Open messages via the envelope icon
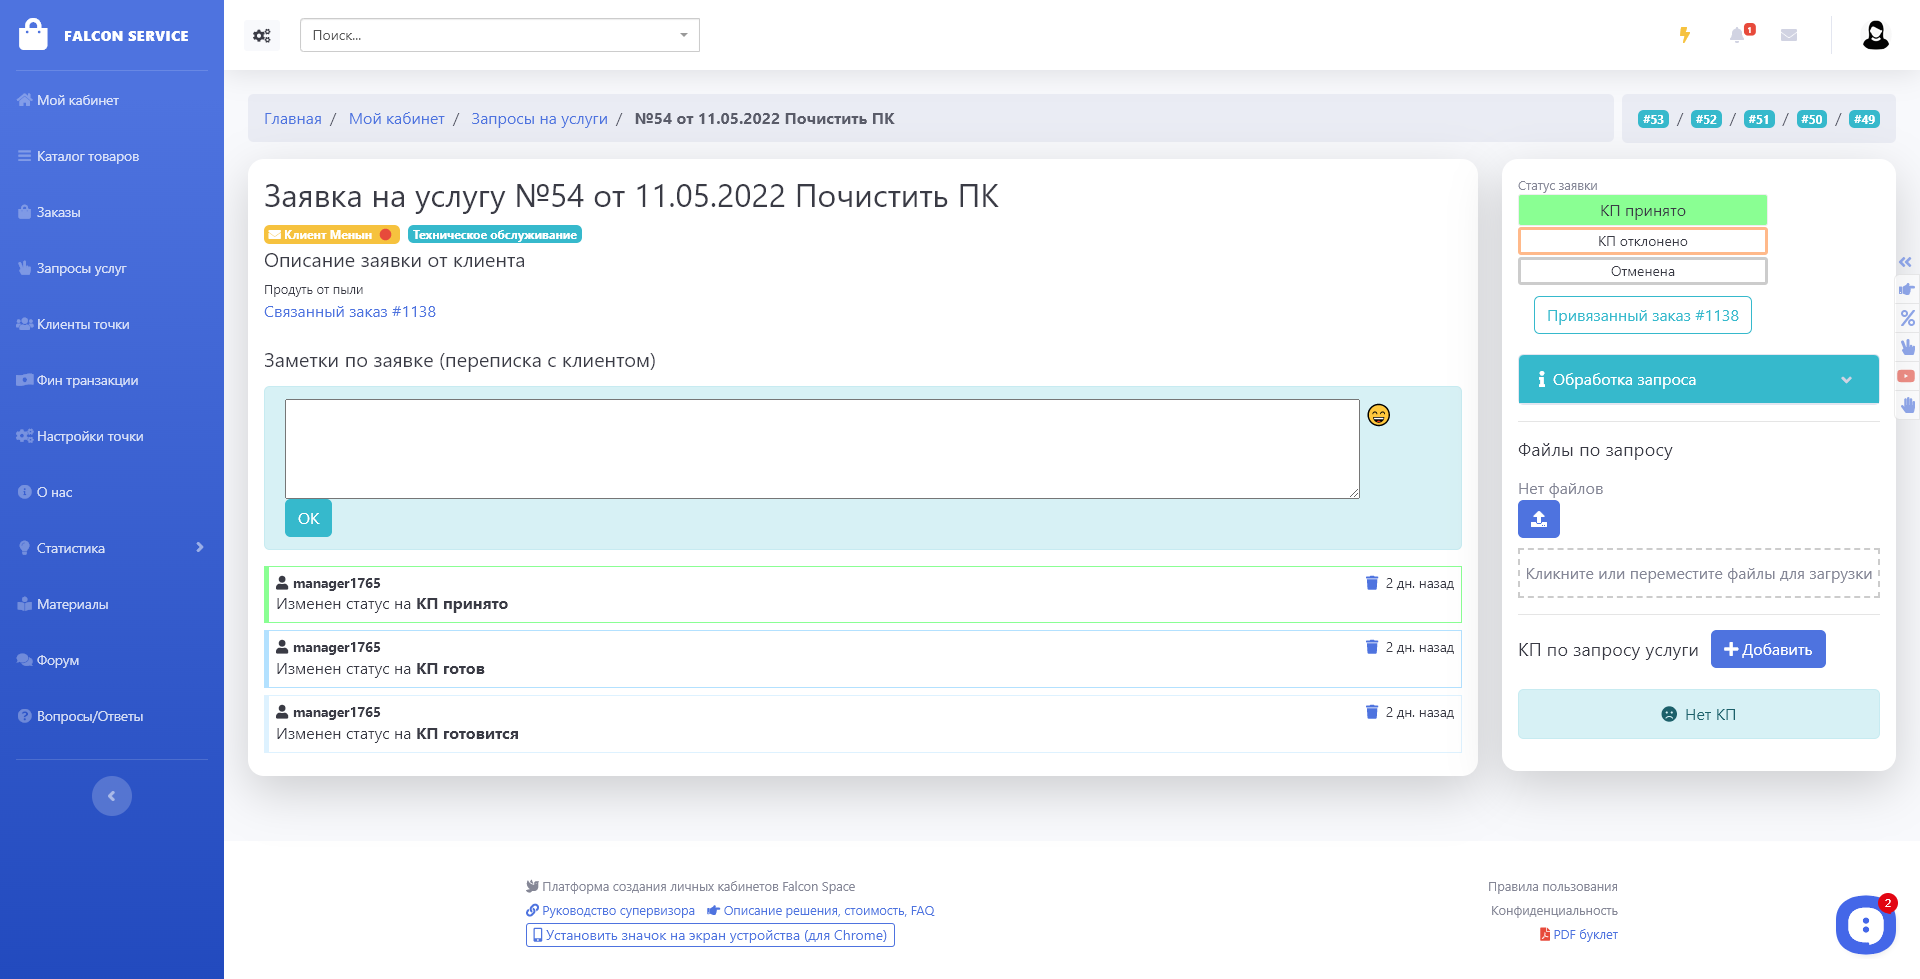Viewport: 1920px width, 979px height. point(1789,35)
